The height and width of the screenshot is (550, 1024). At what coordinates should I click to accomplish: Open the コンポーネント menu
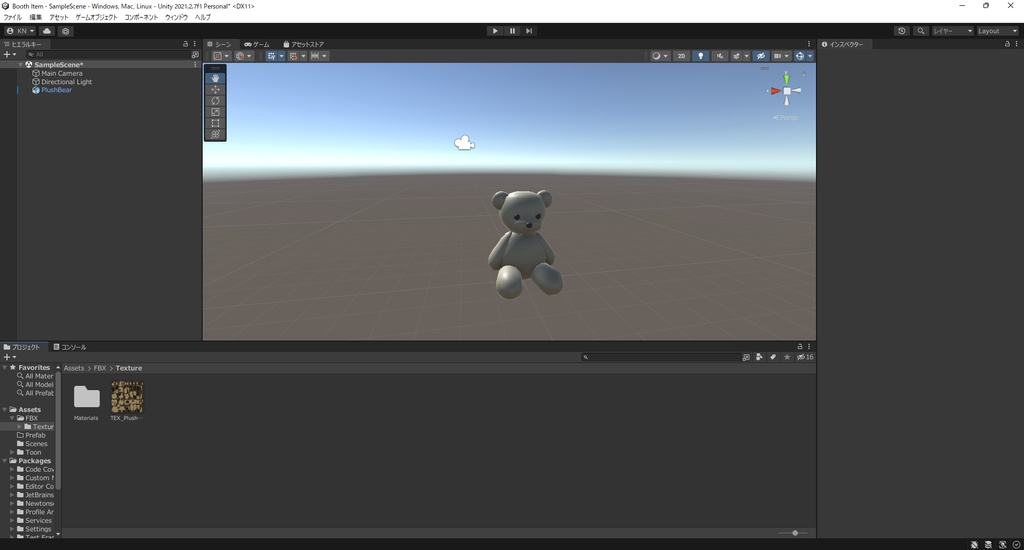[141, 18]
